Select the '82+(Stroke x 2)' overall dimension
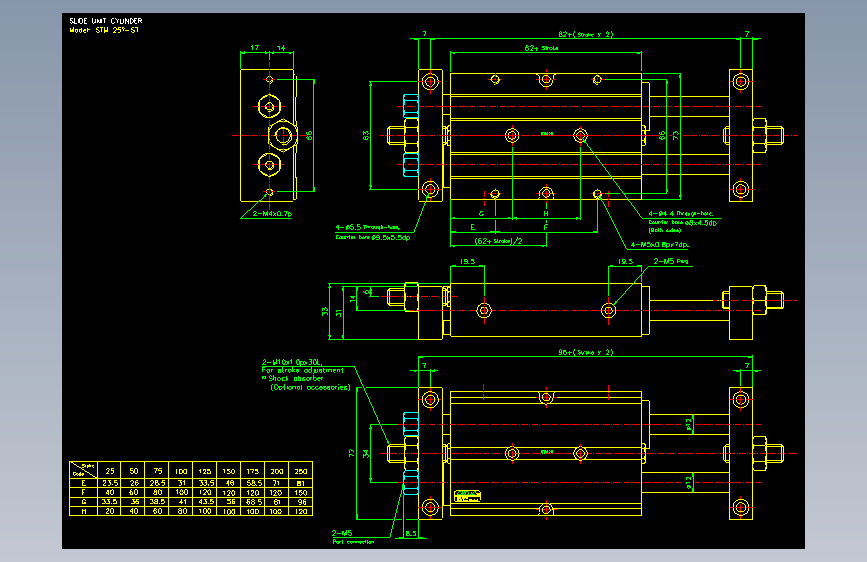 (x=586, y=34)
